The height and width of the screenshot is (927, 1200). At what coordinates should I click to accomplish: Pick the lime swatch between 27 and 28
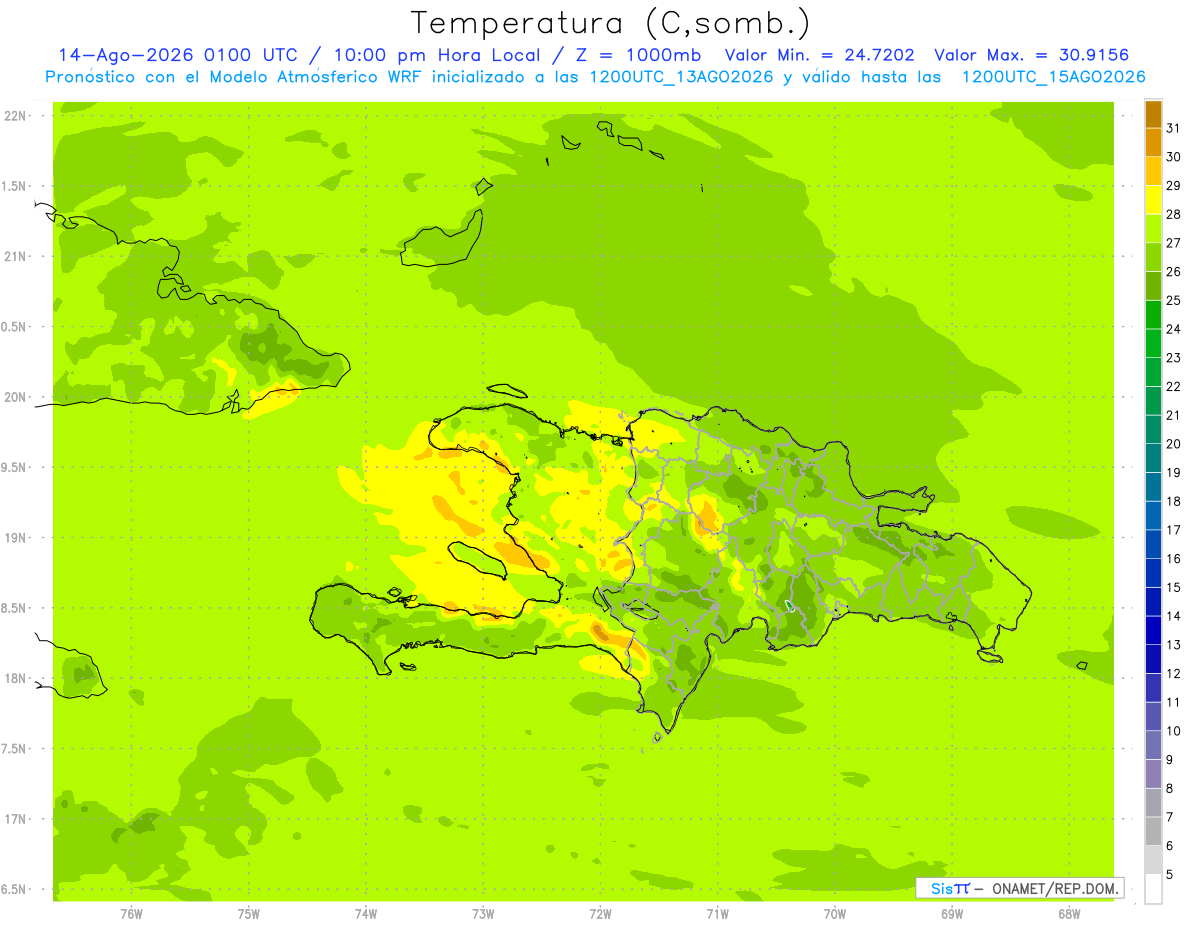point(1153,229)
